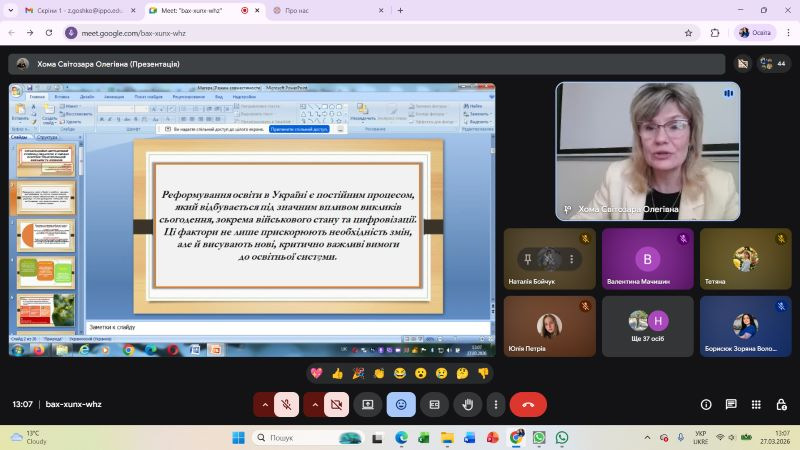Send the clapping hands reaction

coord(379,373)
